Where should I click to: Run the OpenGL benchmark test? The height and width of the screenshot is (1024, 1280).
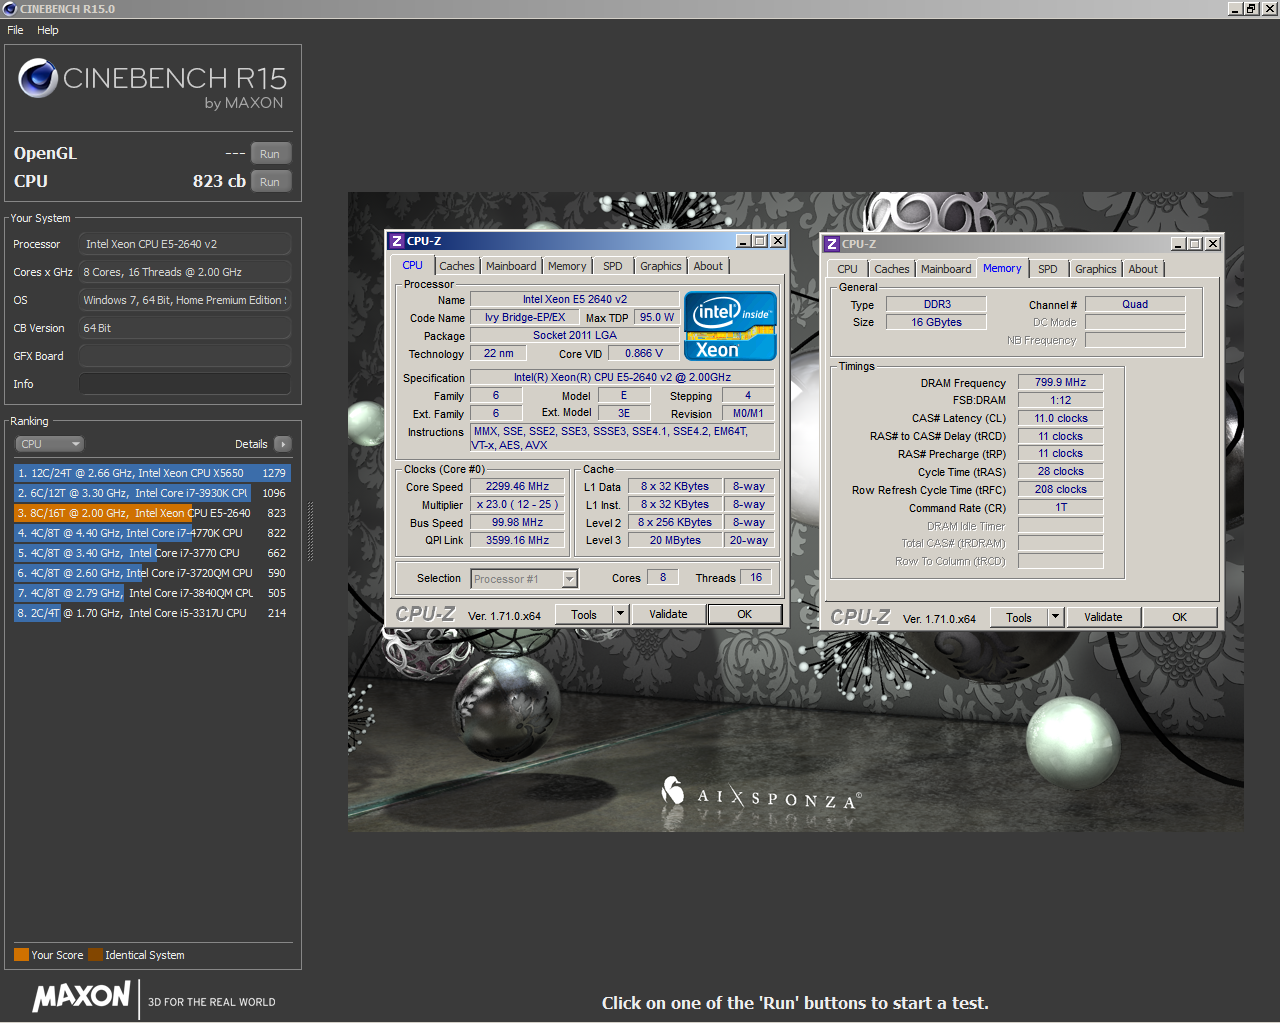tap(270, 153)
